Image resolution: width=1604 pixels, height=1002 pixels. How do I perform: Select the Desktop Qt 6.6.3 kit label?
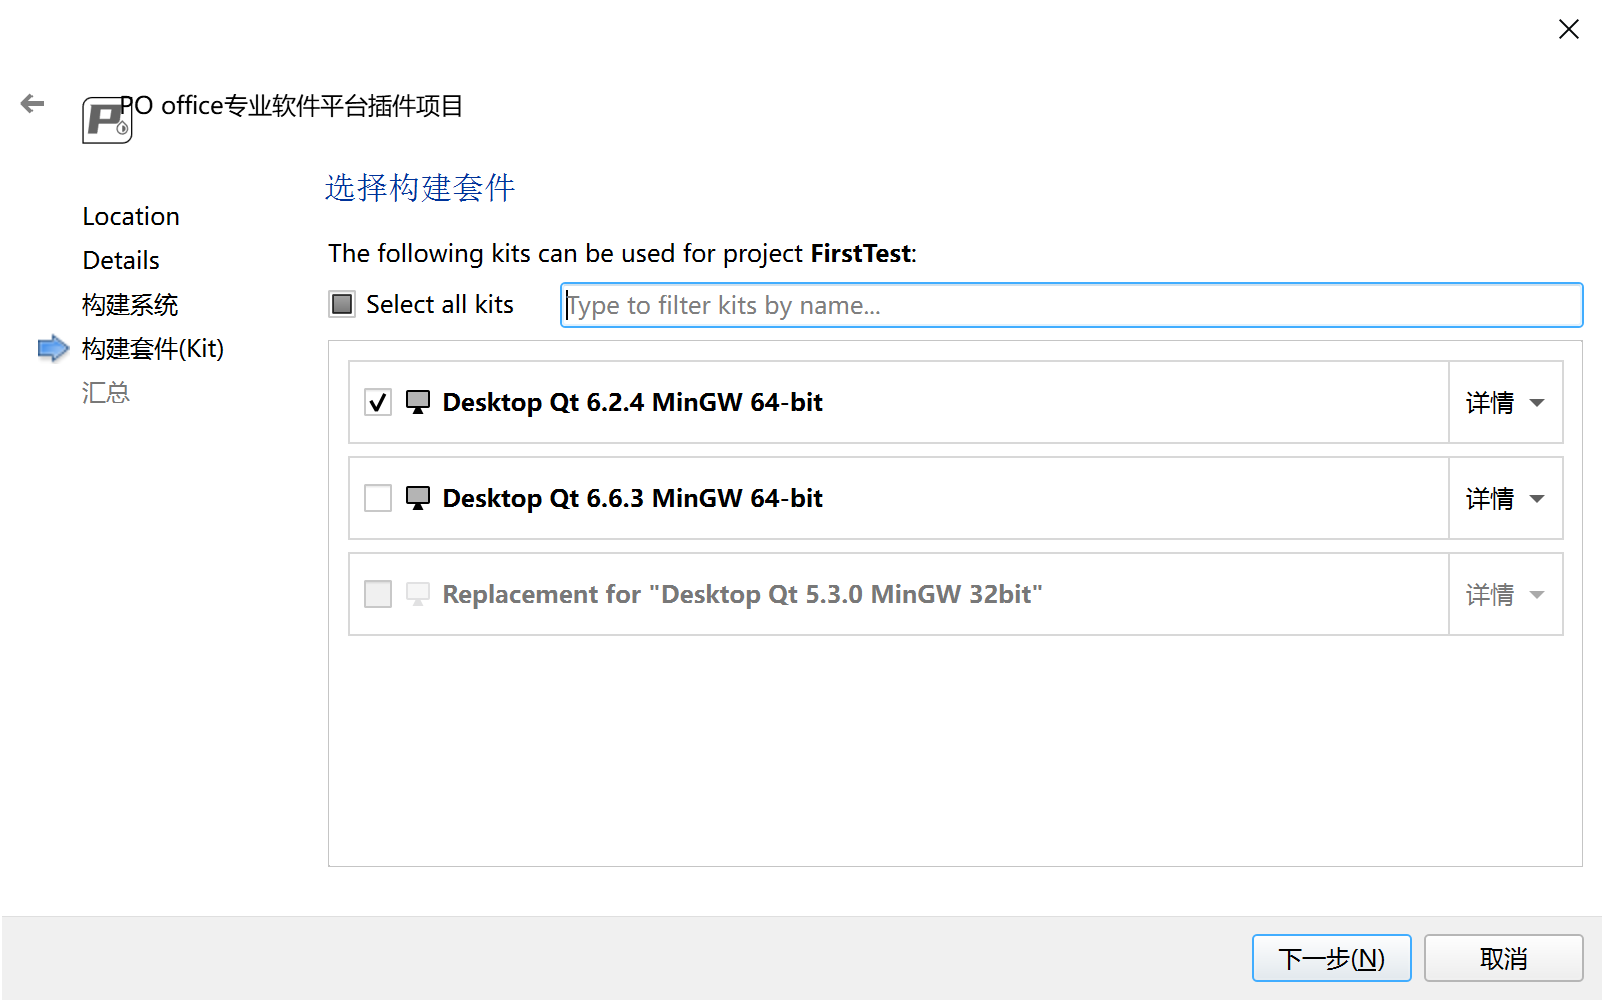pyautogui.click(x=632, y=498)
